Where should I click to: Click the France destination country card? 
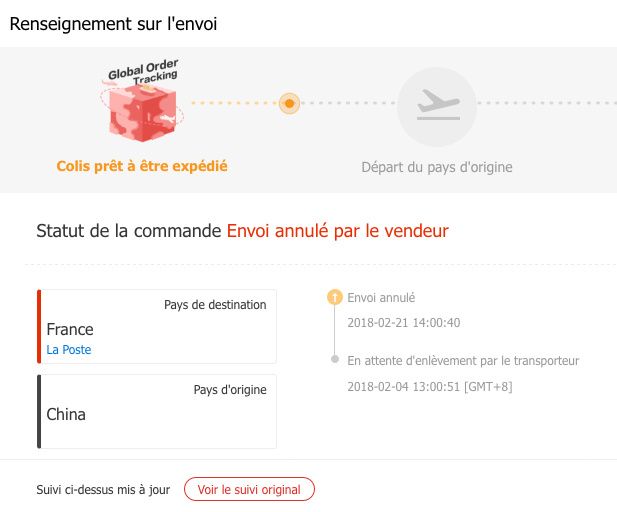(x=157, y=328)
